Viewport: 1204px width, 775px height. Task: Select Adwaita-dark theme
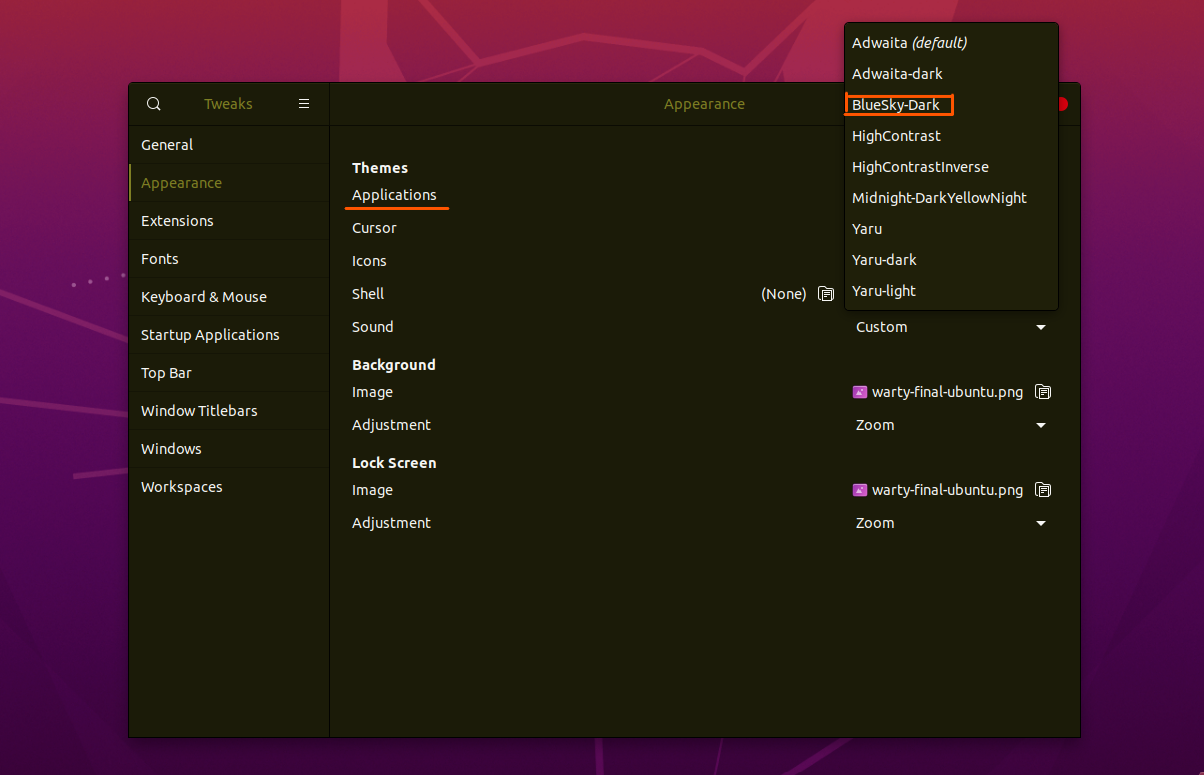951,74
